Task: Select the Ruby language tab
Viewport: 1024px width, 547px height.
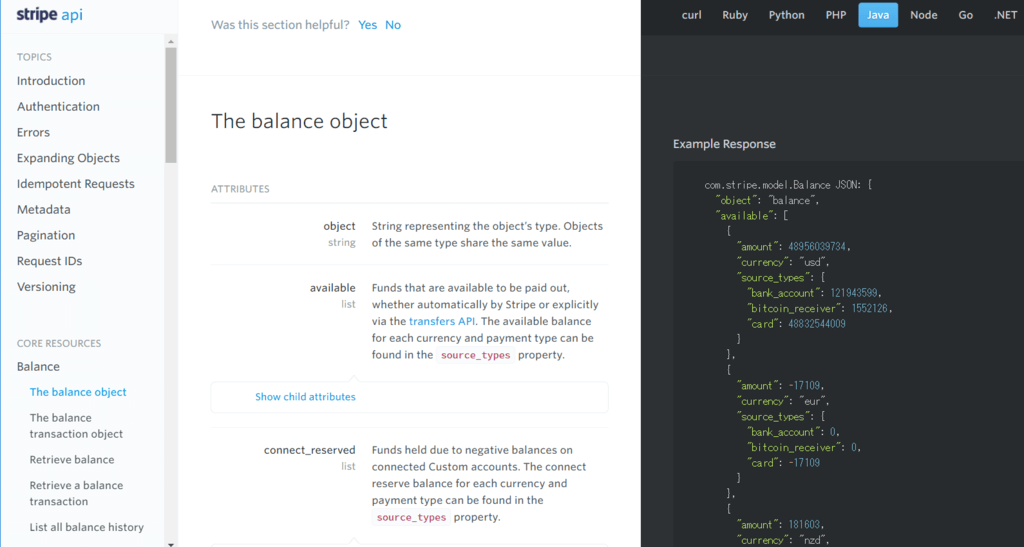Action: (x=735, y=15)
